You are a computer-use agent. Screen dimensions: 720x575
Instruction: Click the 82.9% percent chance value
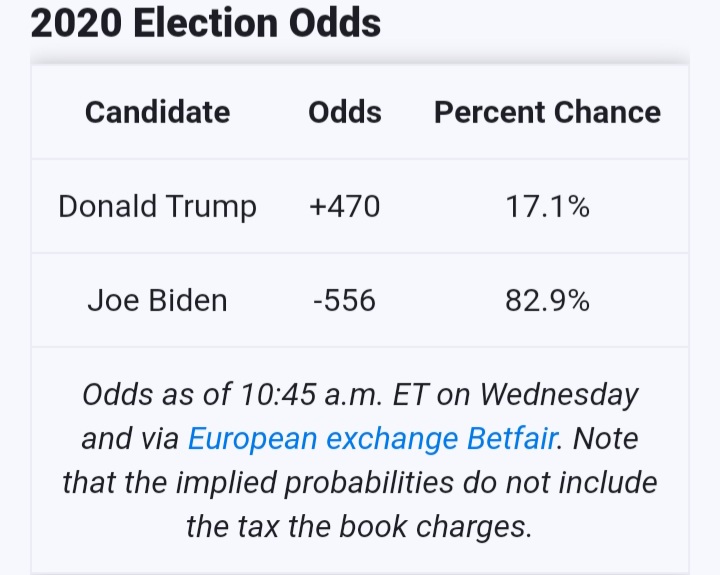coord(547,300)
